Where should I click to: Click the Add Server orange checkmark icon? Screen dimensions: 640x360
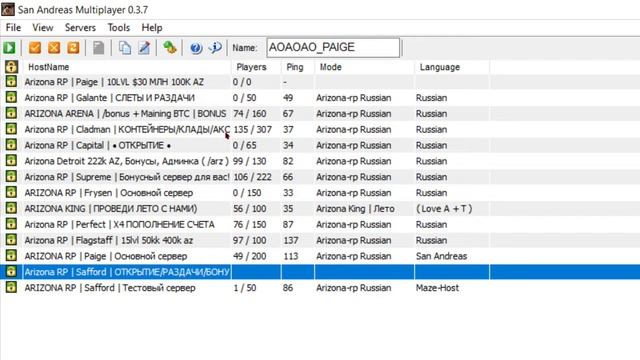pyautogui.click(x=35, y=48)
